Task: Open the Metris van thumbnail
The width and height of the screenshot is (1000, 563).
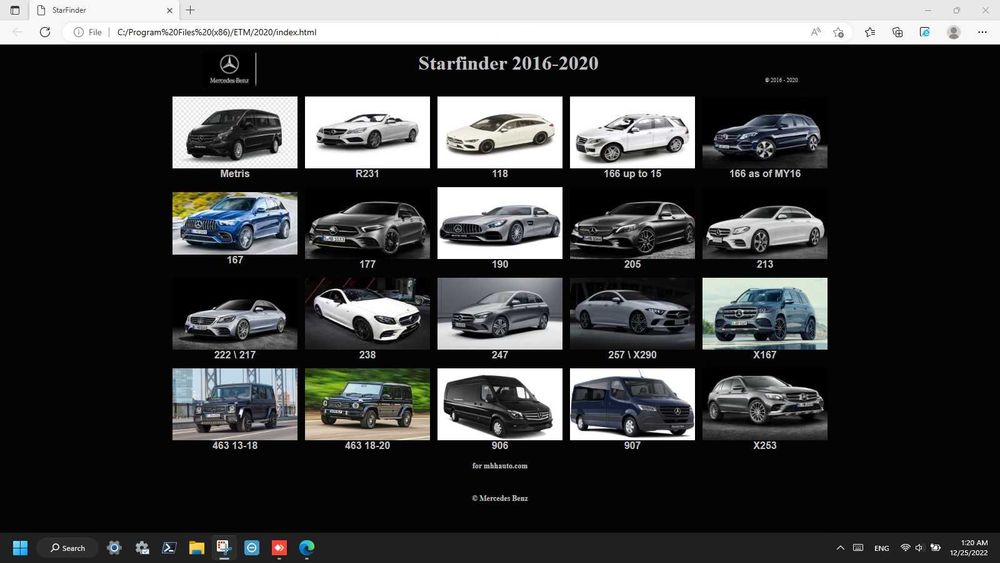Action: tap(235, 132)
